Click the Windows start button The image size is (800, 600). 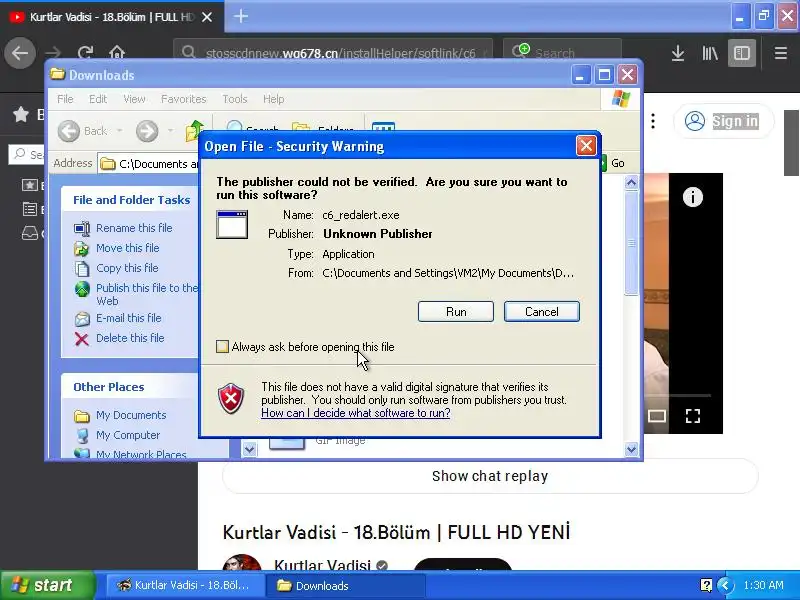pyautogui.click(x=48, y=585)
